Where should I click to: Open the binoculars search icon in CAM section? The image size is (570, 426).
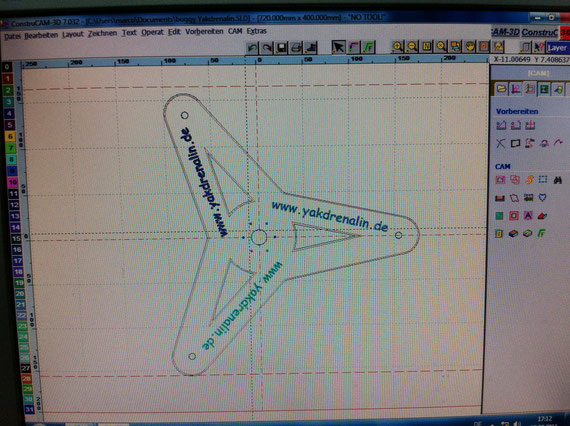pyautogui.click(x=558, y=180)
